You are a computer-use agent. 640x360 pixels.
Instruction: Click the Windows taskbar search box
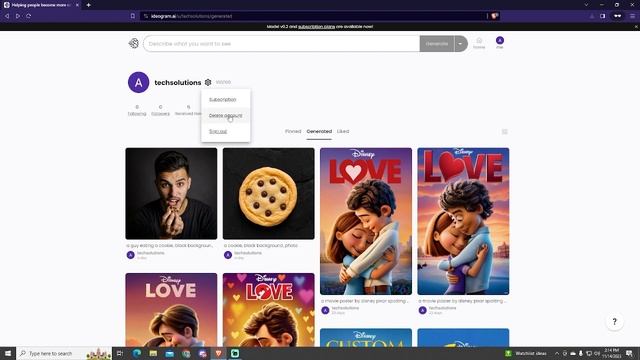tap(64, 353)
